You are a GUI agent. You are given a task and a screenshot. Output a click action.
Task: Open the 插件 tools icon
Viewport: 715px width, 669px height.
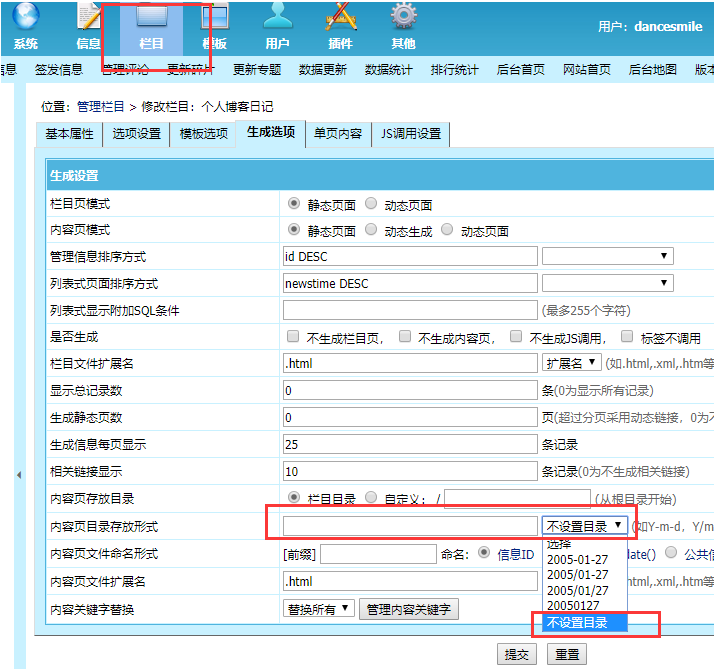click(x=340, y=18)
